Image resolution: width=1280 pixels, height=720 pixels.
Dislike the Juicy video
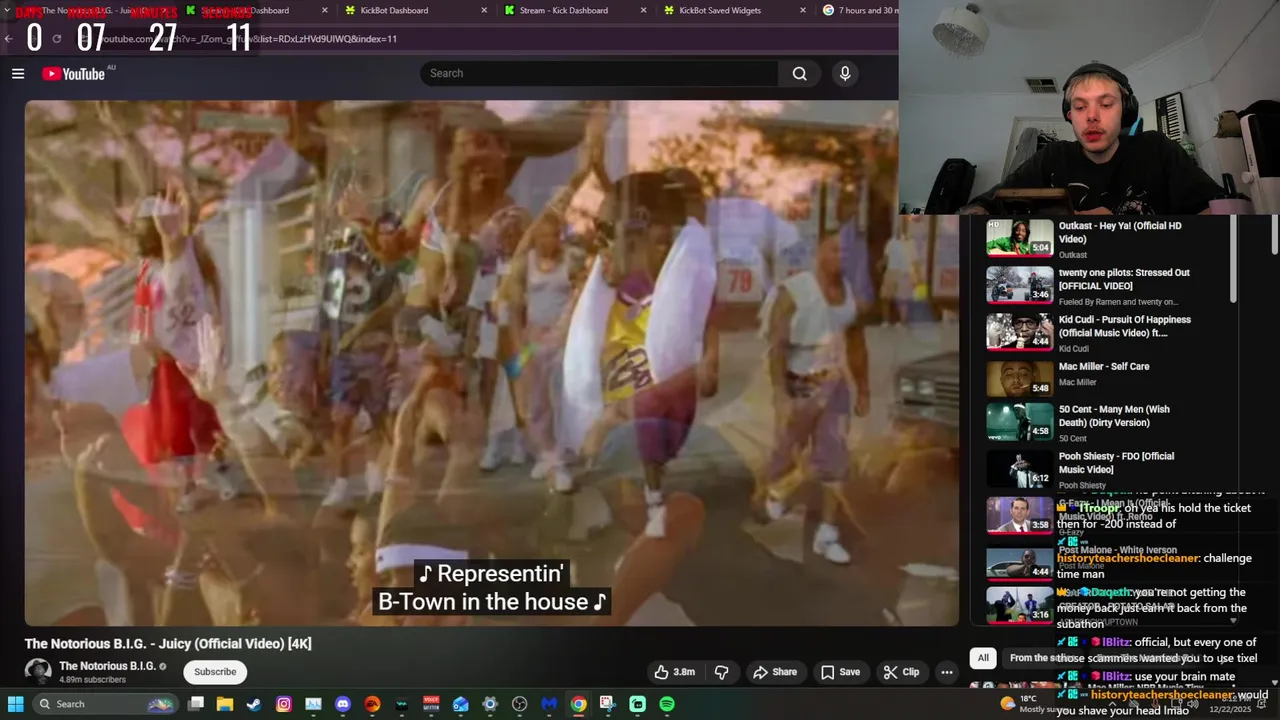(721, 672)
